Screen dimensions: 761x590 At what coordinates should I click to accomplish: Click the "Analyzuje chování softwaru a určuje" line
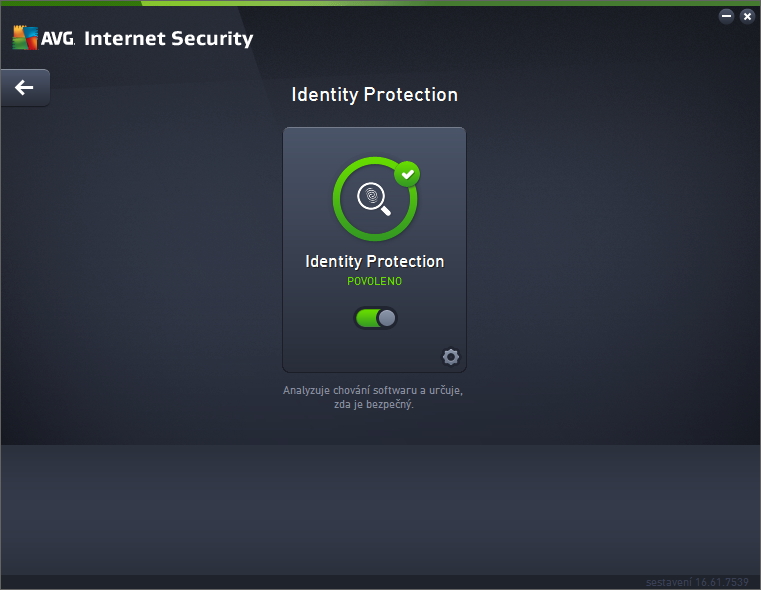(x=372, y=390)
